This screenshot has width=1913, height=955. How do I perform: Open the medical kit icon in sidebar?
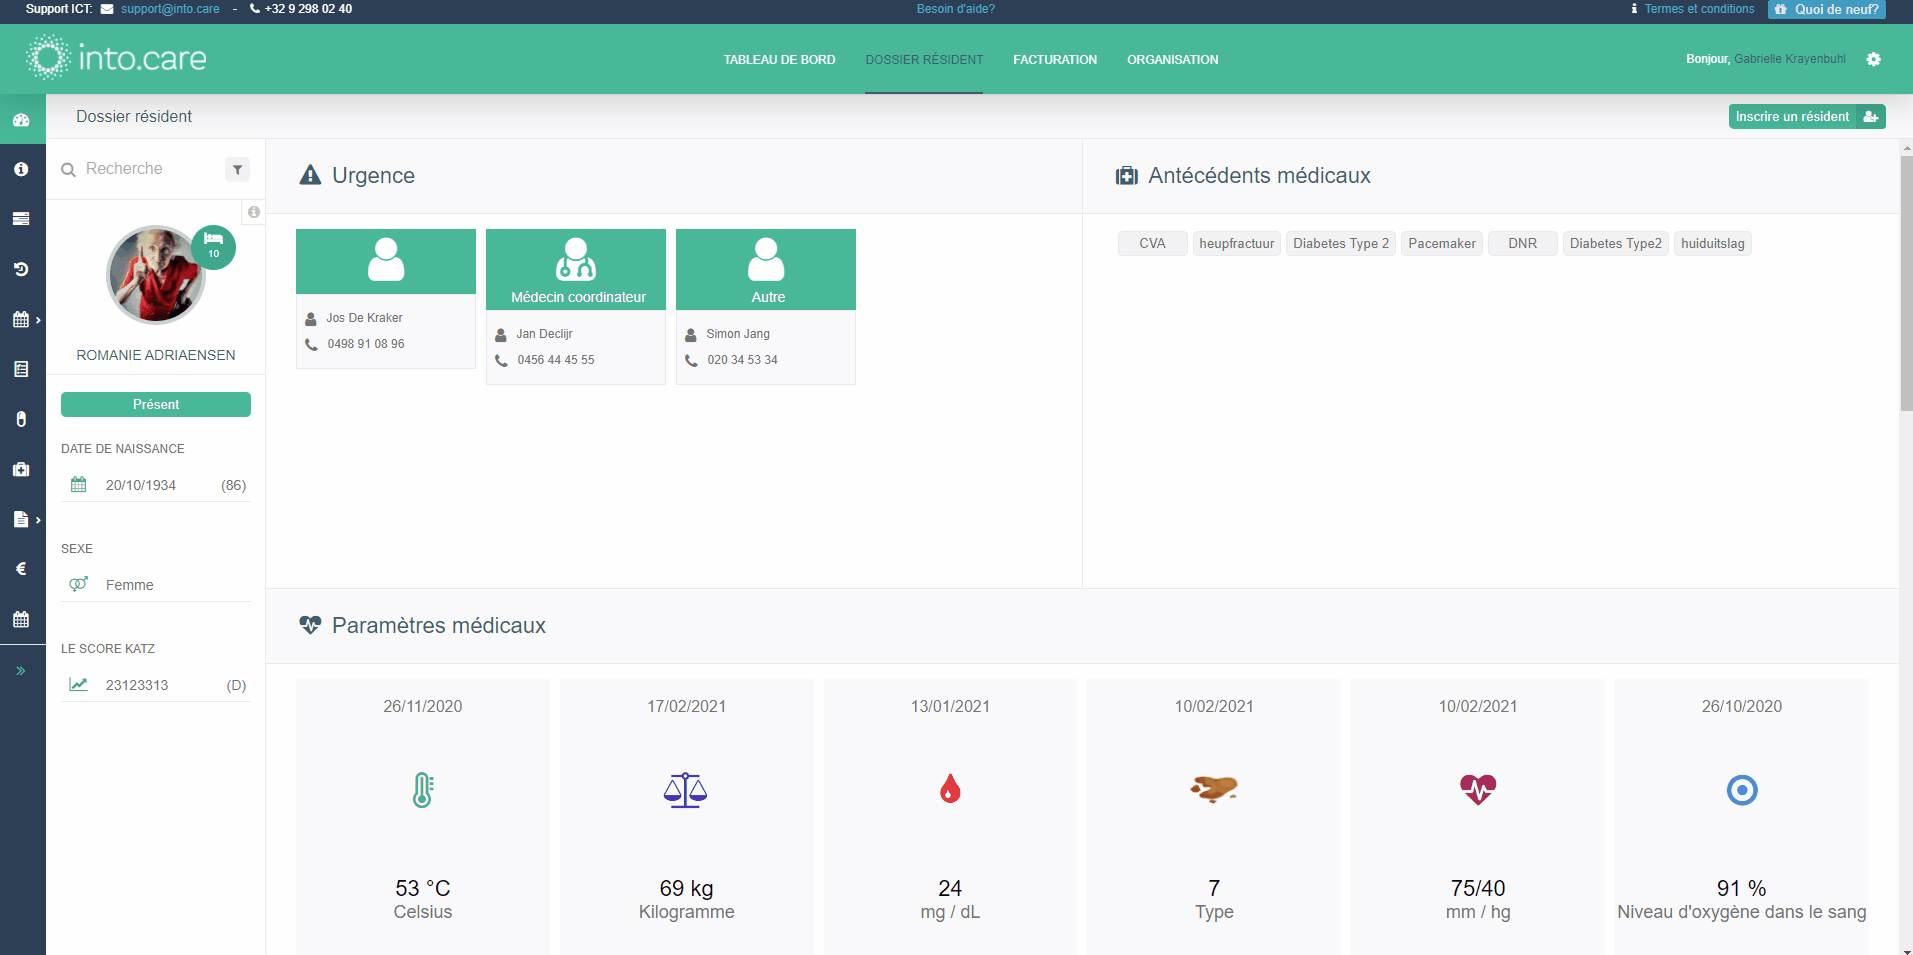[21, 469]
